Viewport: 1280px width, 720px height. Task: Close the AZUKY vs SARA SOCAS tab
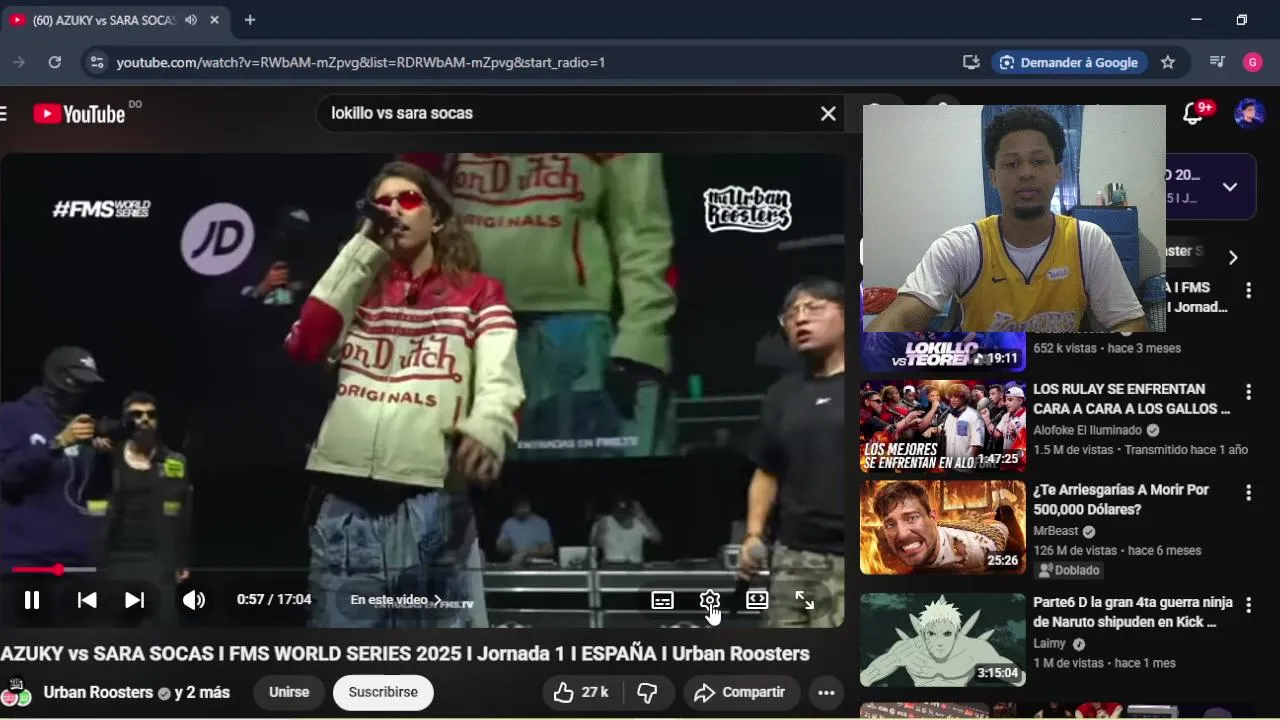coord(214,20)
